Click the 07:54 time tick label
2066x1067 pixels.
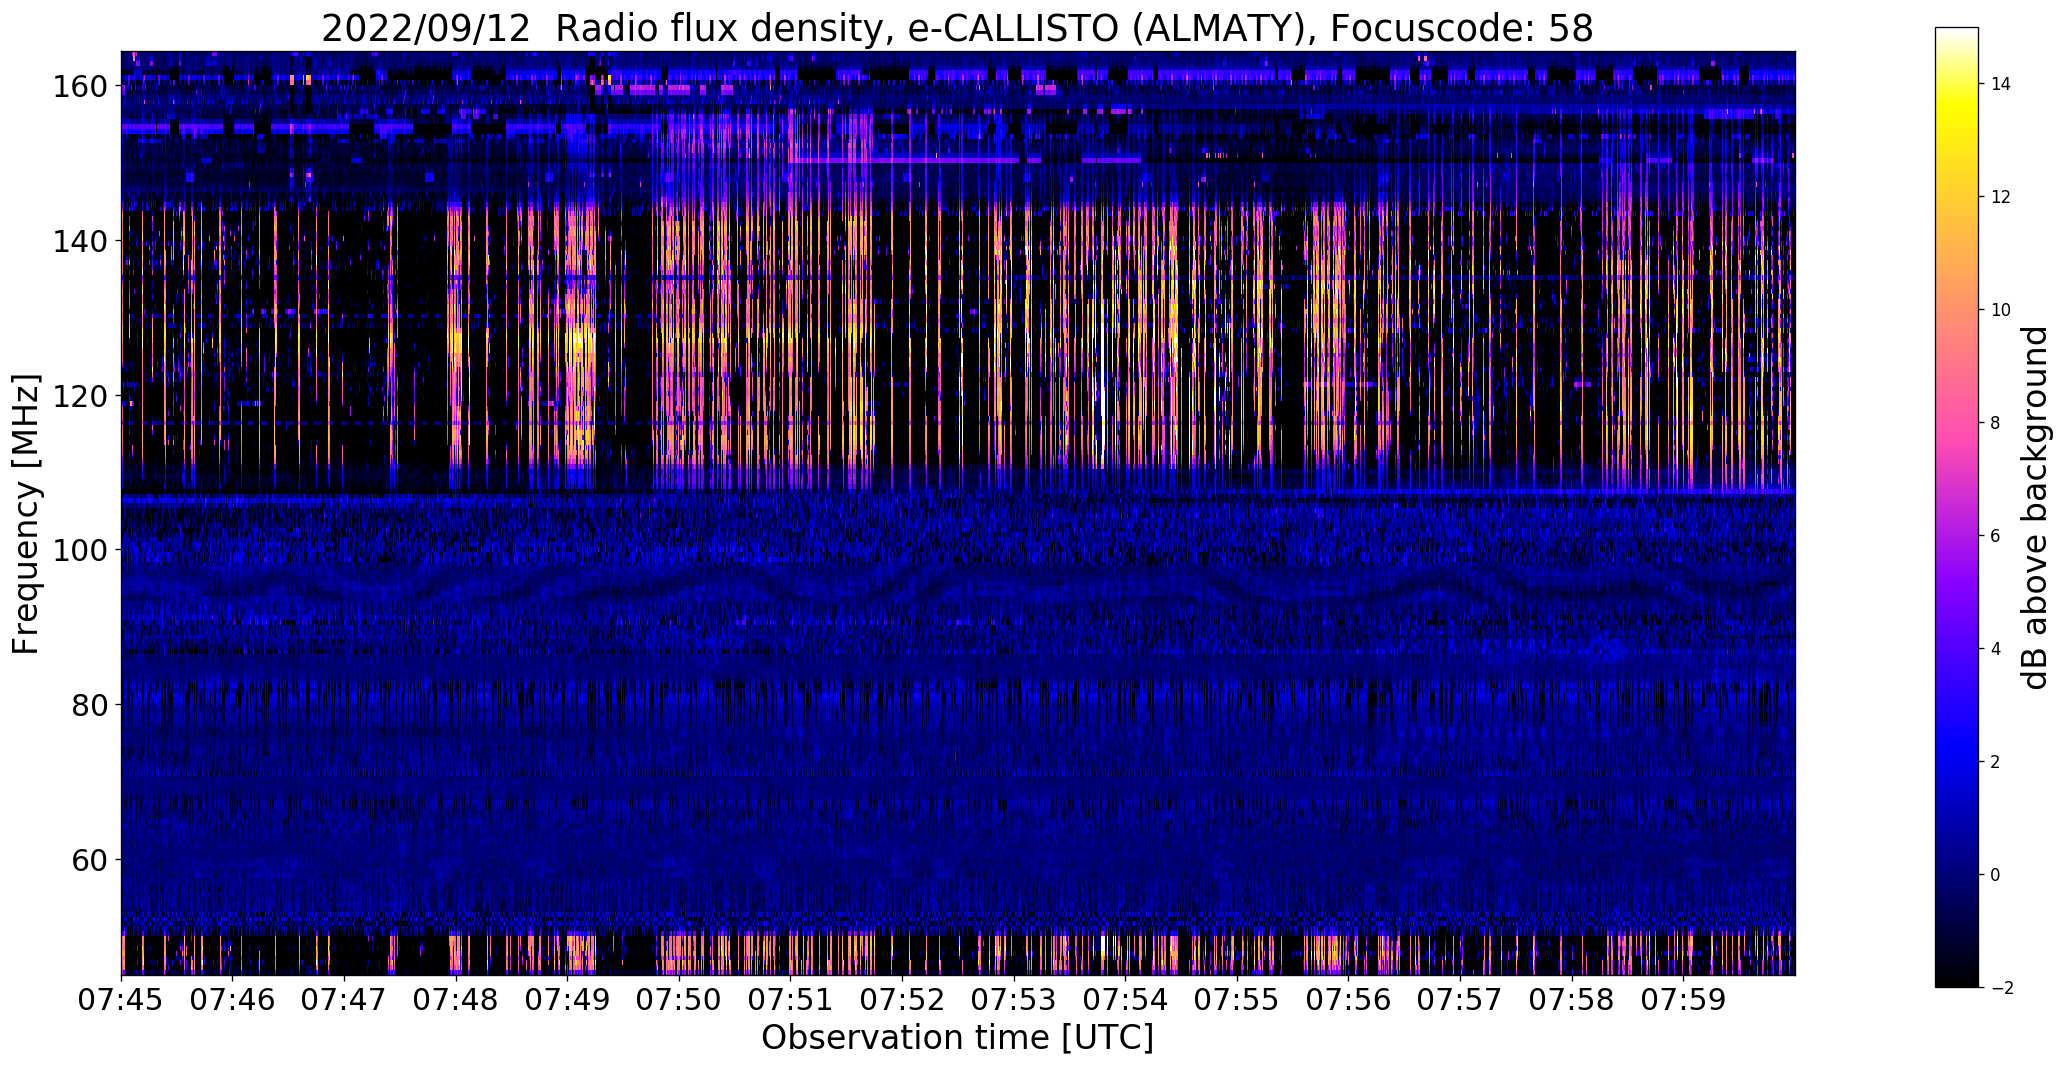[1126, 1000]
